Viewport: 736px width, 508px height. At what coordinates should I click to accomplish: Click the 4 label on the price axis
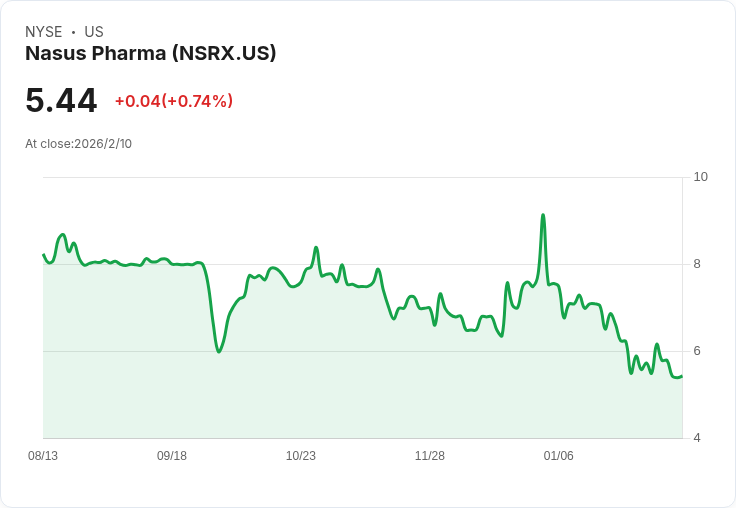[697, 438]
